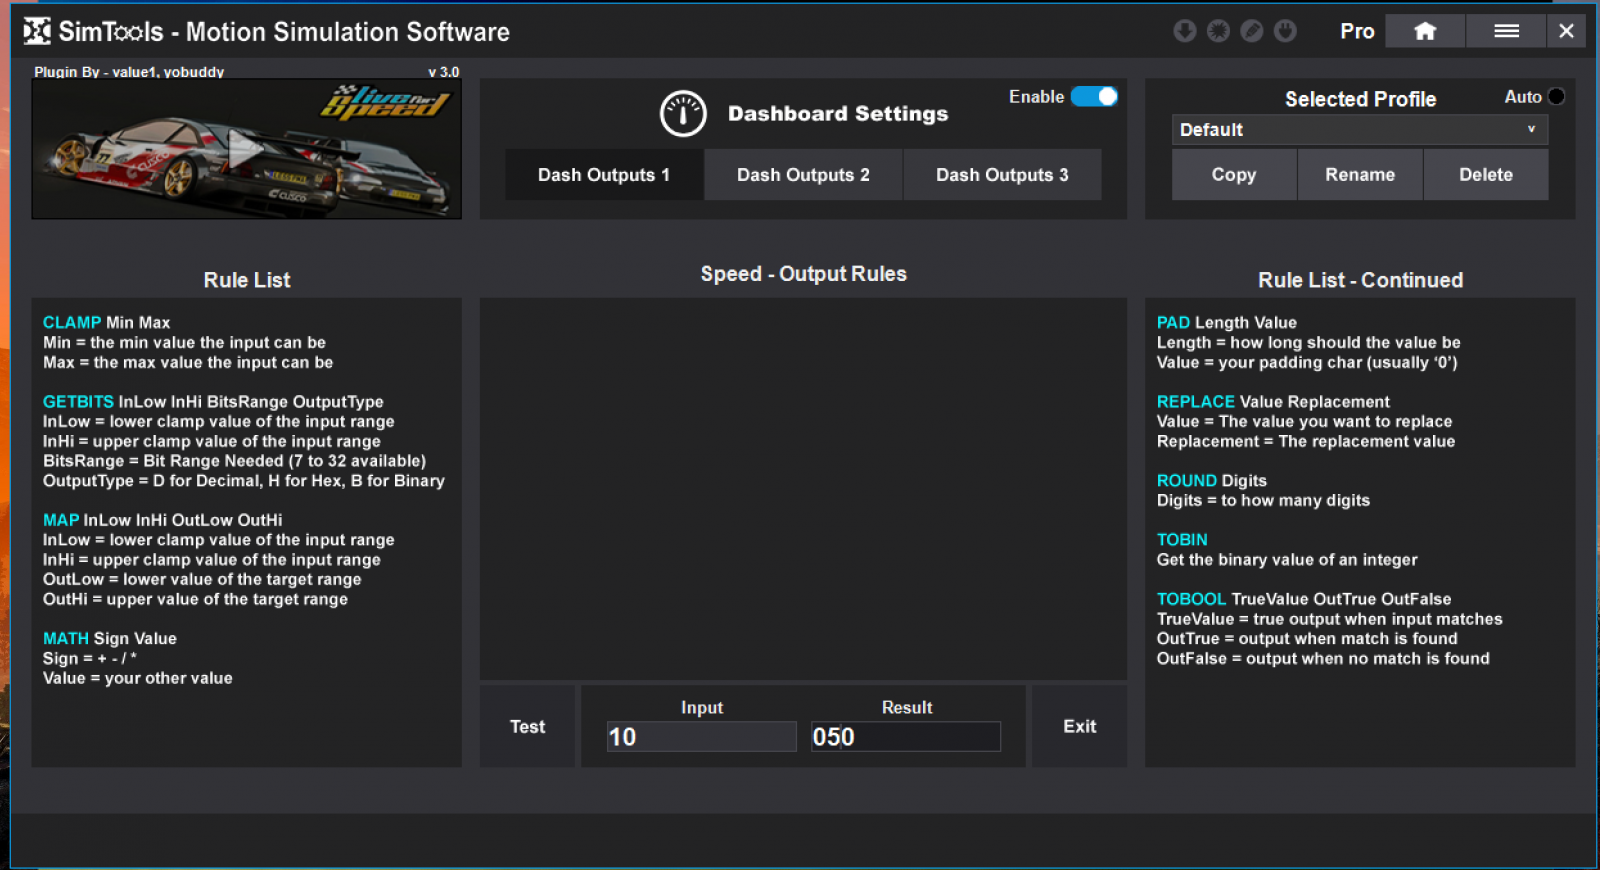Screen dimensions: 1600x870
Task: Click the power plug status icon
Action: [x=1286, y=31]
